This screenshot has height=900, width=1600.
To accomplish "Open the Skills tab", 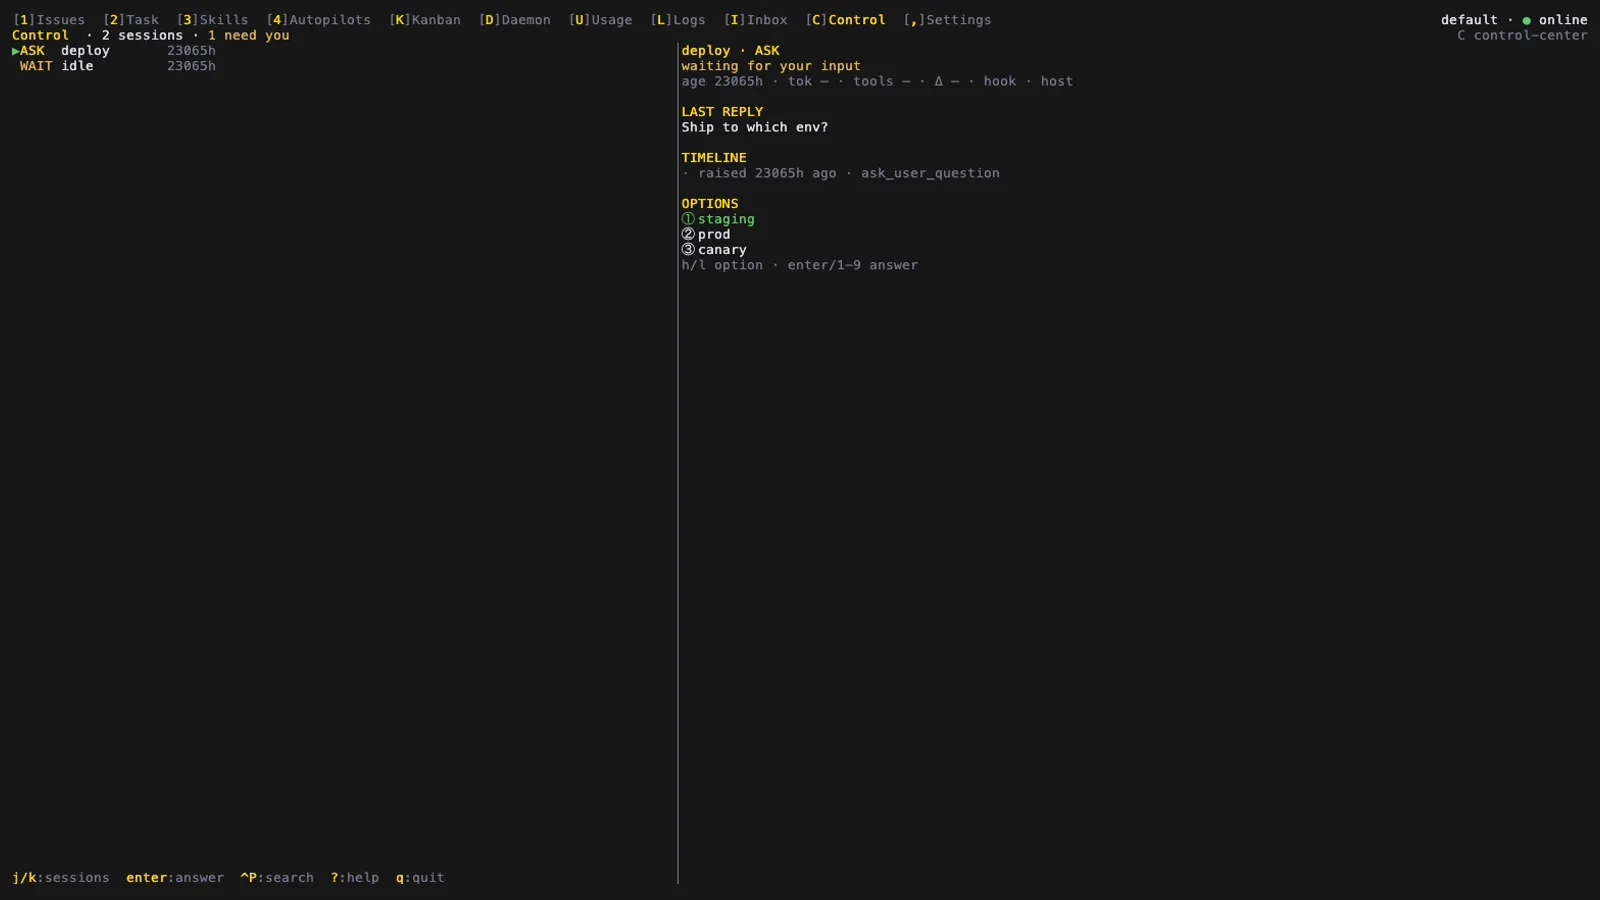I will (x=212, y=20).
